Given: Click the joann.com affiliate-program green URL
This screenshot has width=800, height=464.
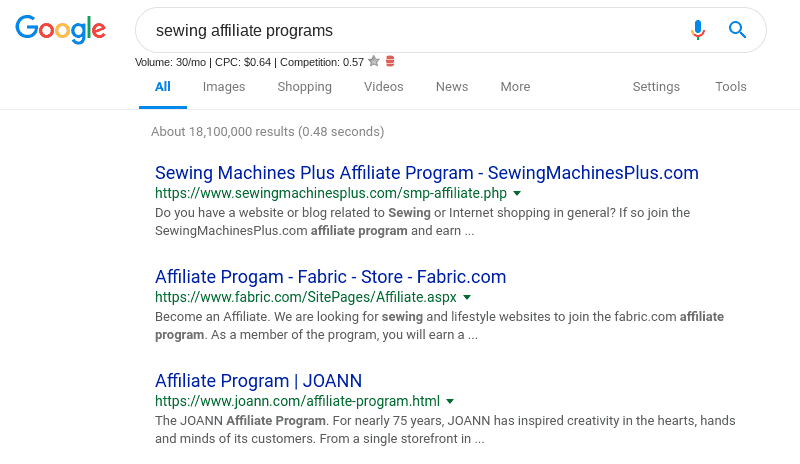Looking at the screenshot, I should coord(297,401).
